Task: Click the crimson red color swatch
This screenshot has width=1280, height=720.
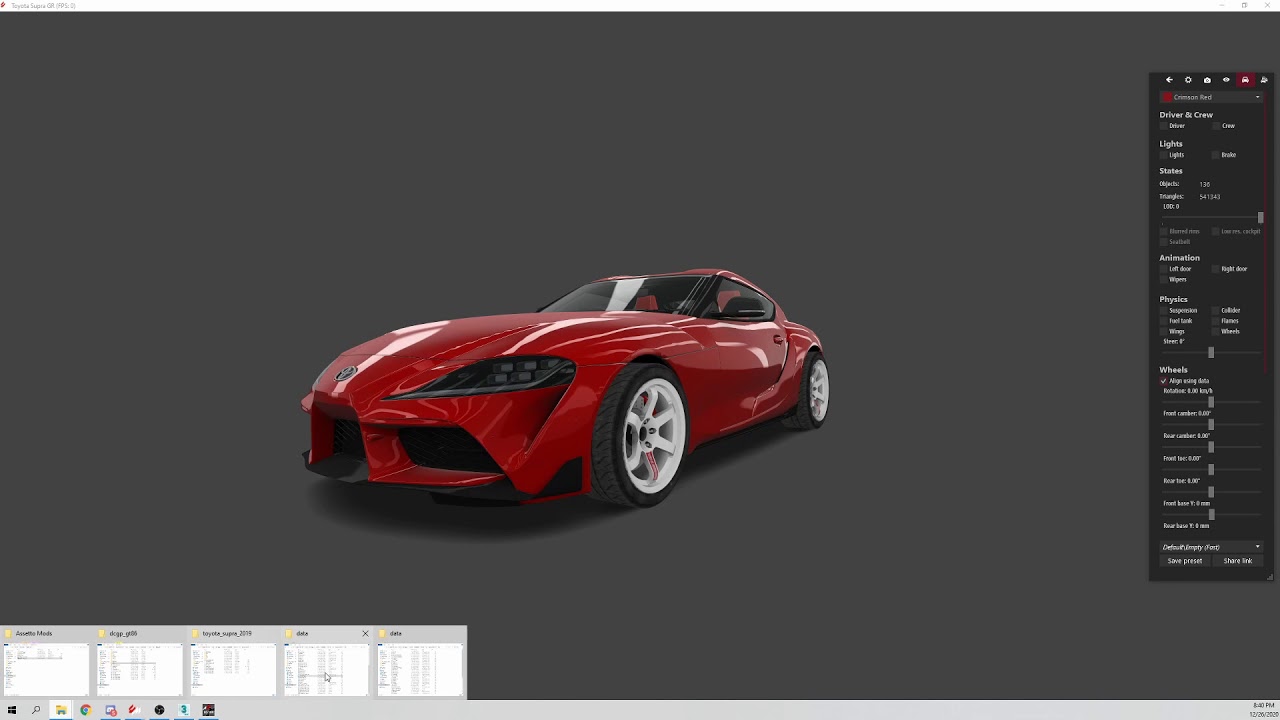Action: point(1167,97)
